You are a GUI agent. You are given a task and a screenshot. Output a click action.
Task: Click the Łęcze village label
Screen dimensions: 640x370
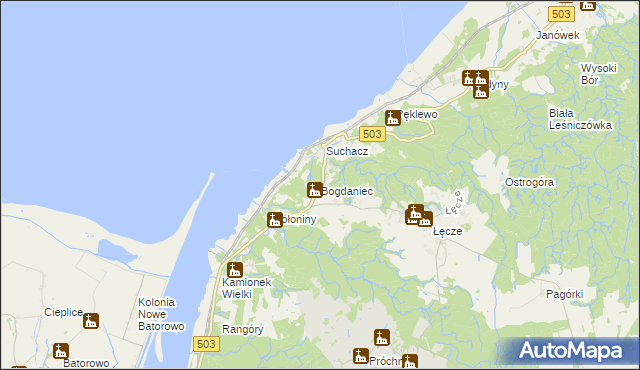(x=447, y=231)
